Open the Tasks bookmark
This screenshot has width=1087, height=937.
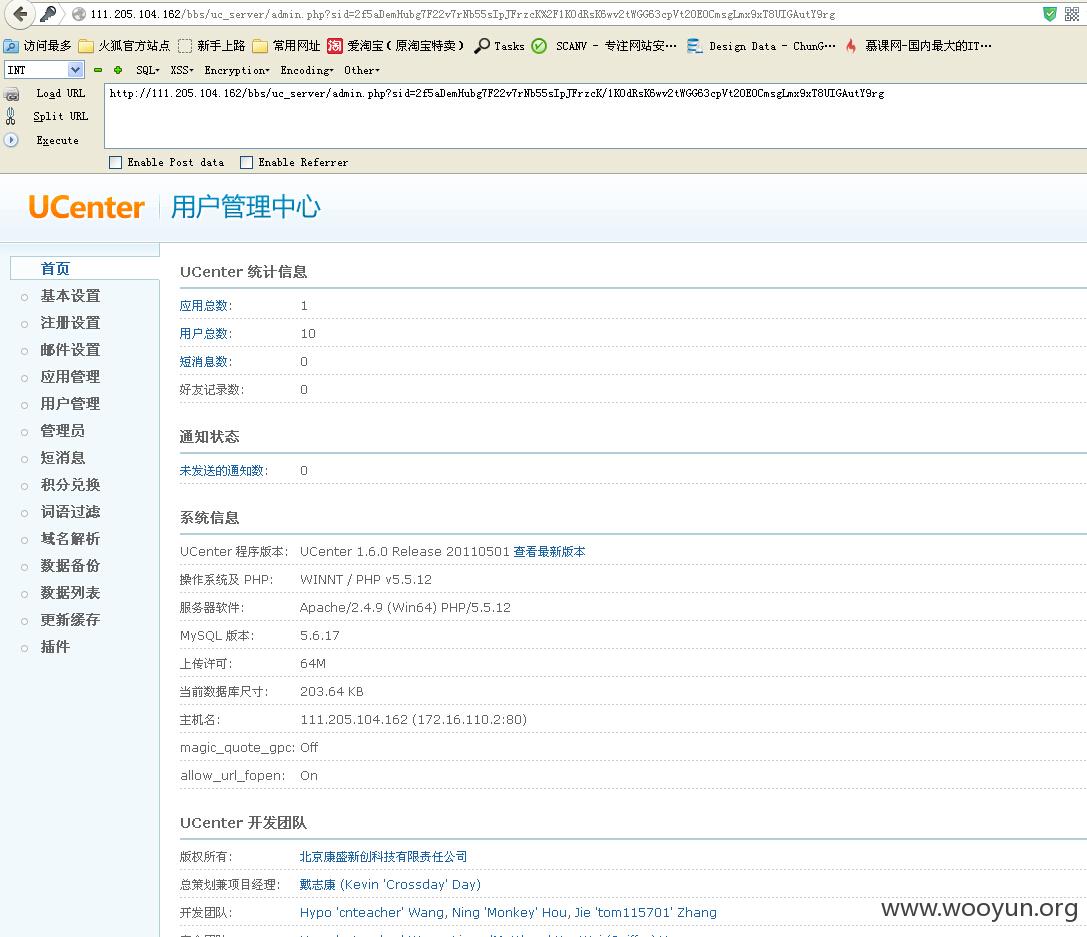tap(499, 46)
